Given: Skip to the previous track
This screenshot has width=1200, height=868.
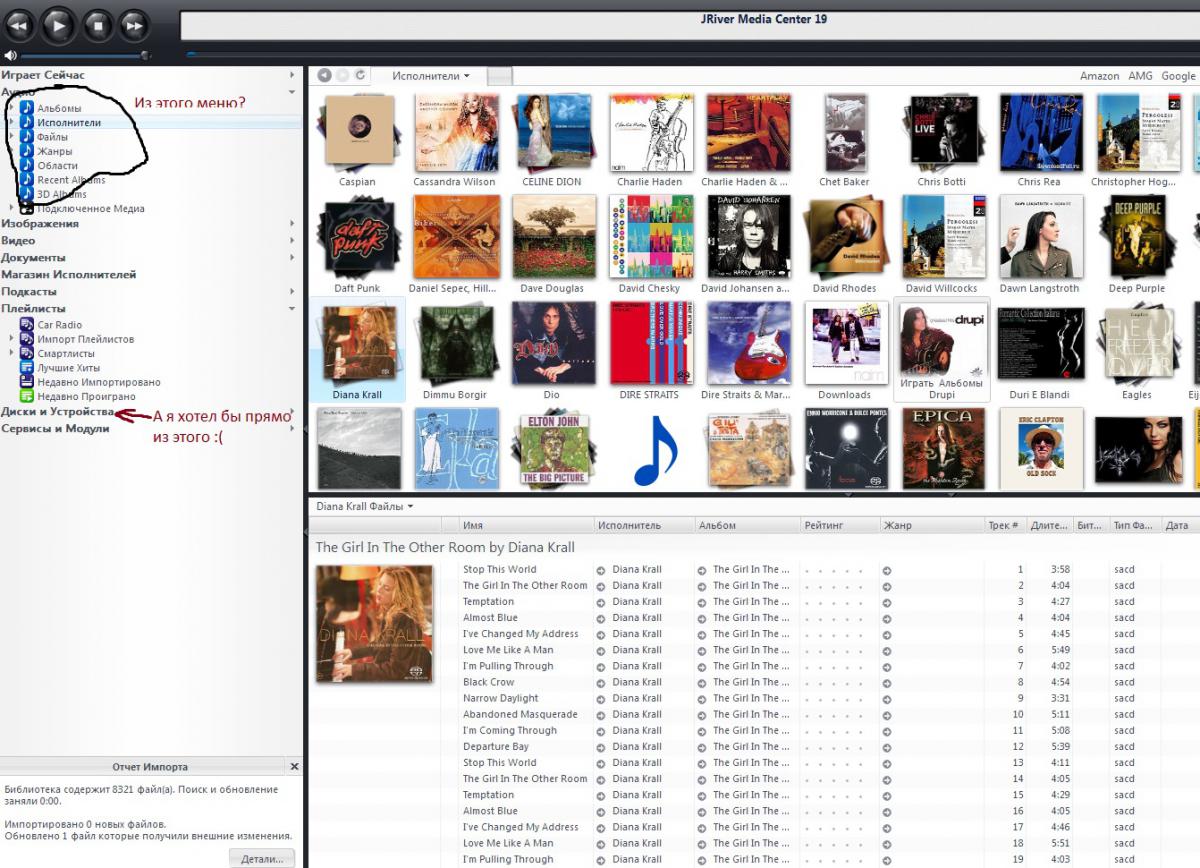Looking at the screenshot, I should [x=21, y=24].
